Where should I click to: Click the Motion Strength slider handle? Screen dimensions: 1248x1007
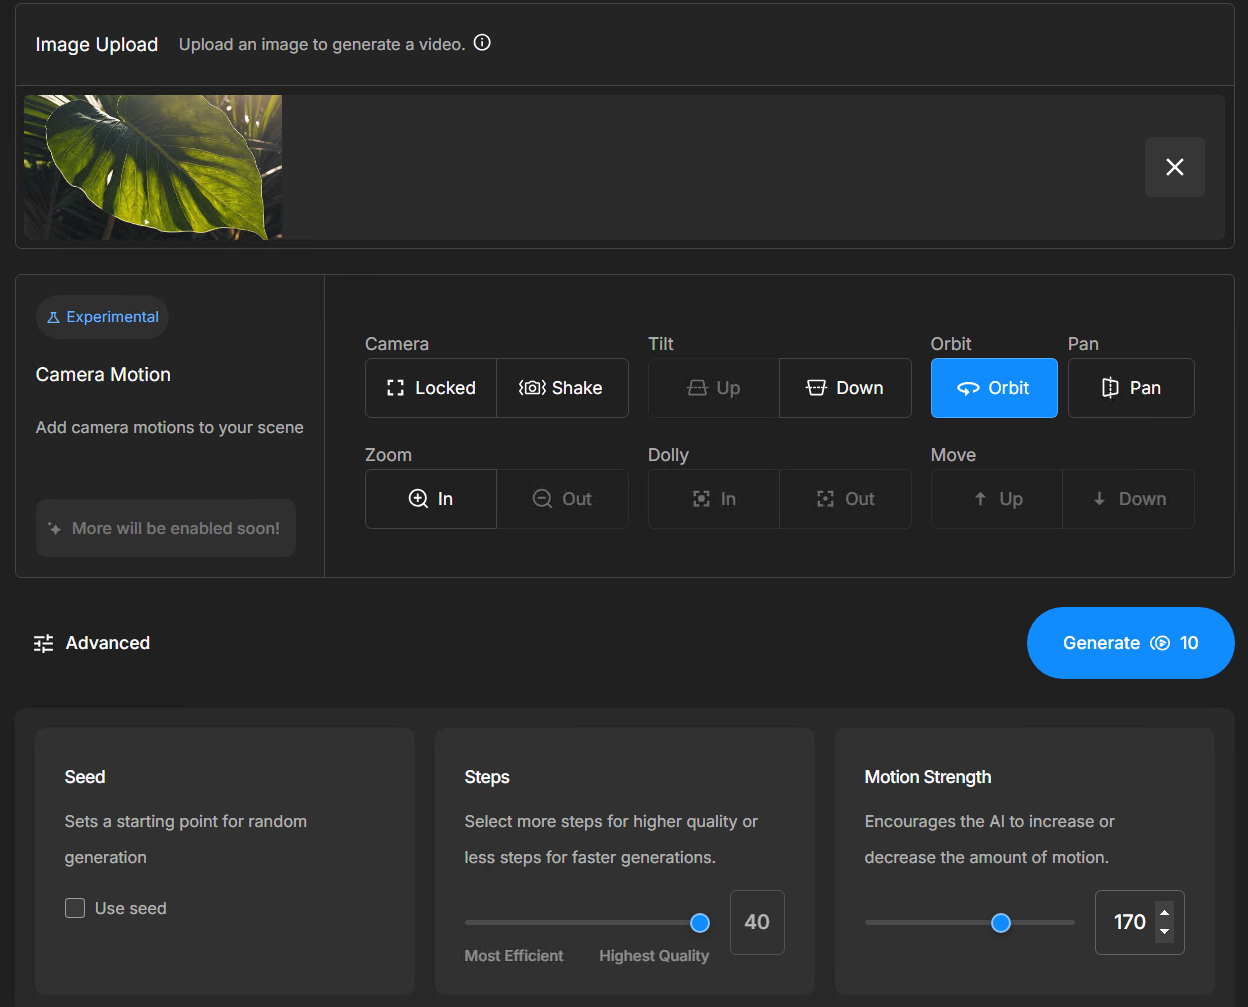[1001, 922]
